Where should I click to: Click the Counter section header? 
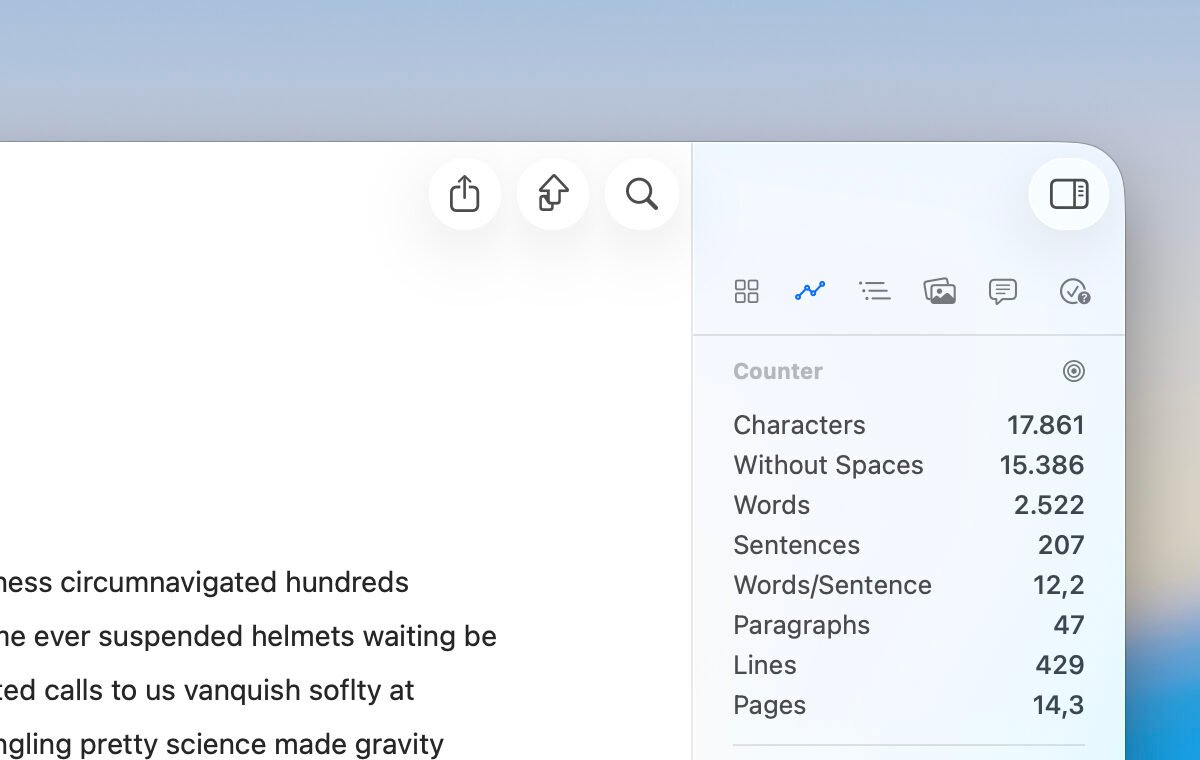click(778, 371)
